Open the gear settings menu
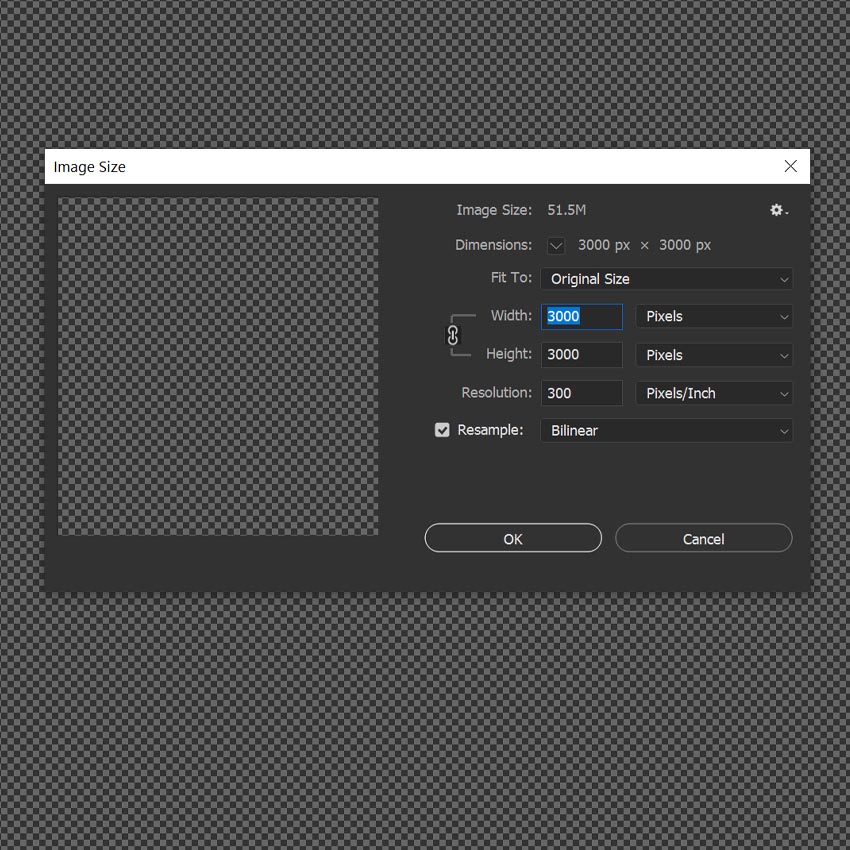850x850 pixels. point(778,210)
